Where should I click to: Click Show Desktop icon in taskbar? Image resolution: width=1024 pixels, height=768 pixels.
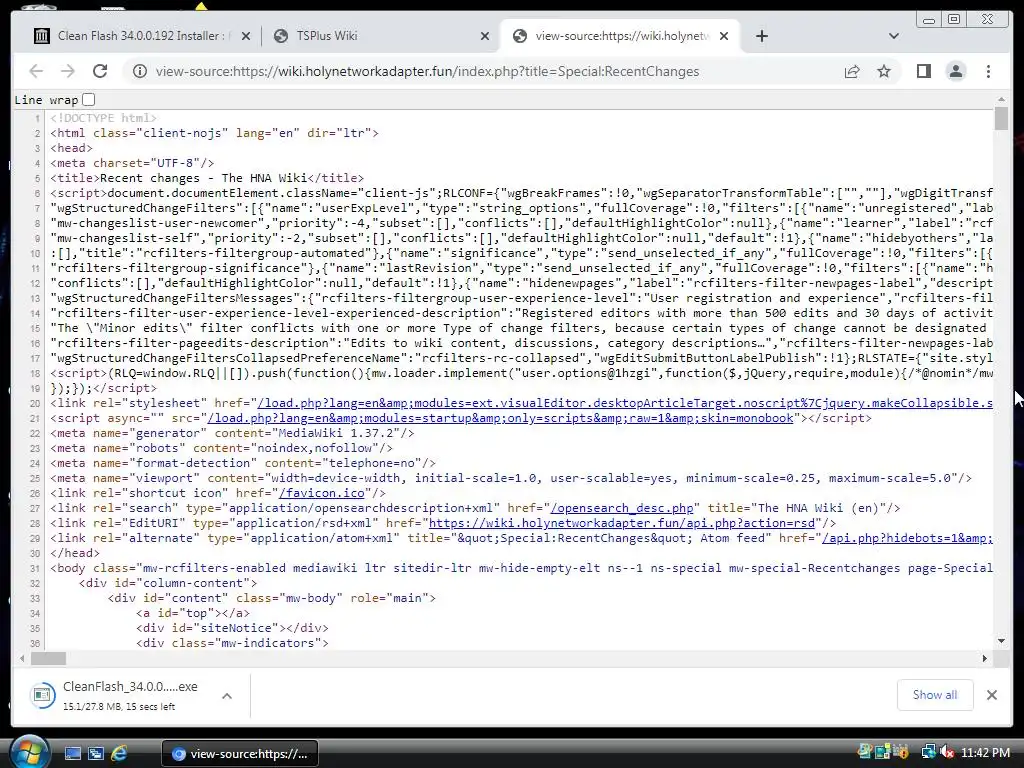pyautogui.click(x=72, y=754)
